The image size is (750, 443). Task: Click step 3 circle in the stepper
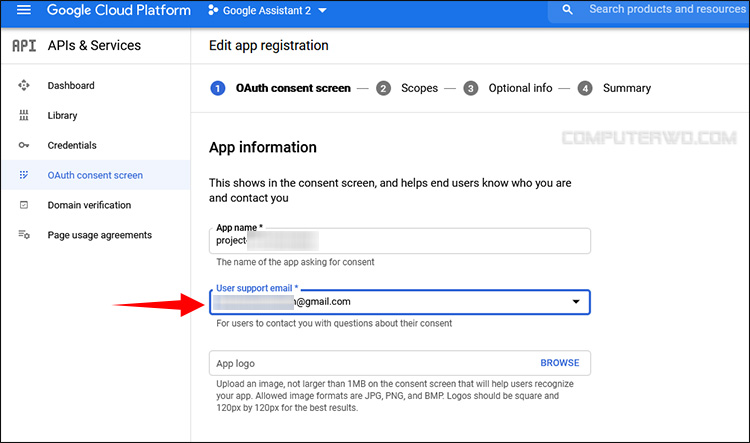point(471,89)
